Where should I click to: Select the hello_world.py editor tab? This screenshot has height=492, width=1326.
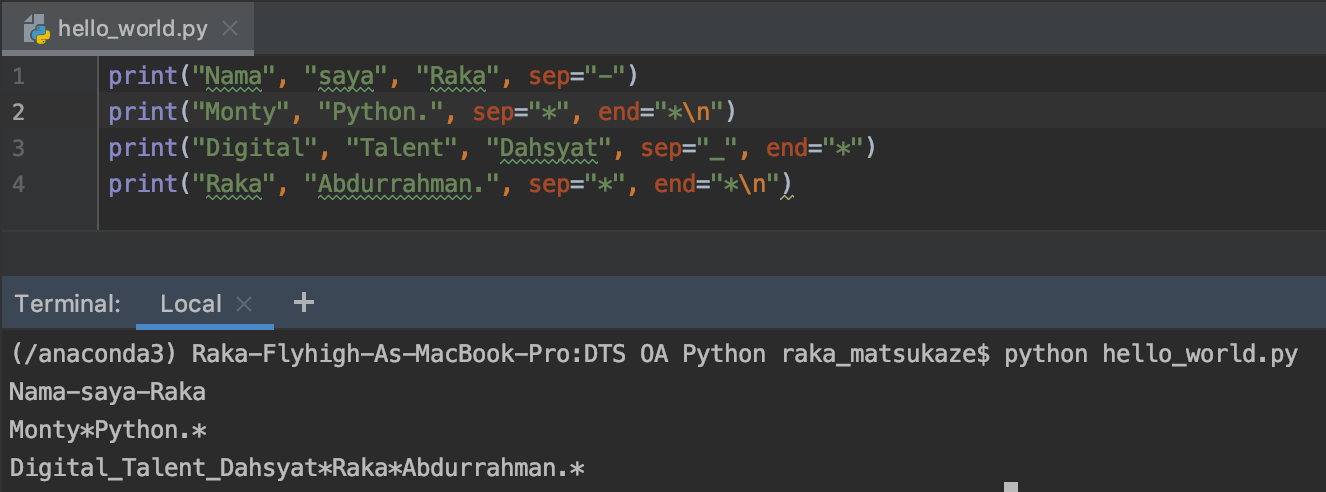[x=127, y=28]
